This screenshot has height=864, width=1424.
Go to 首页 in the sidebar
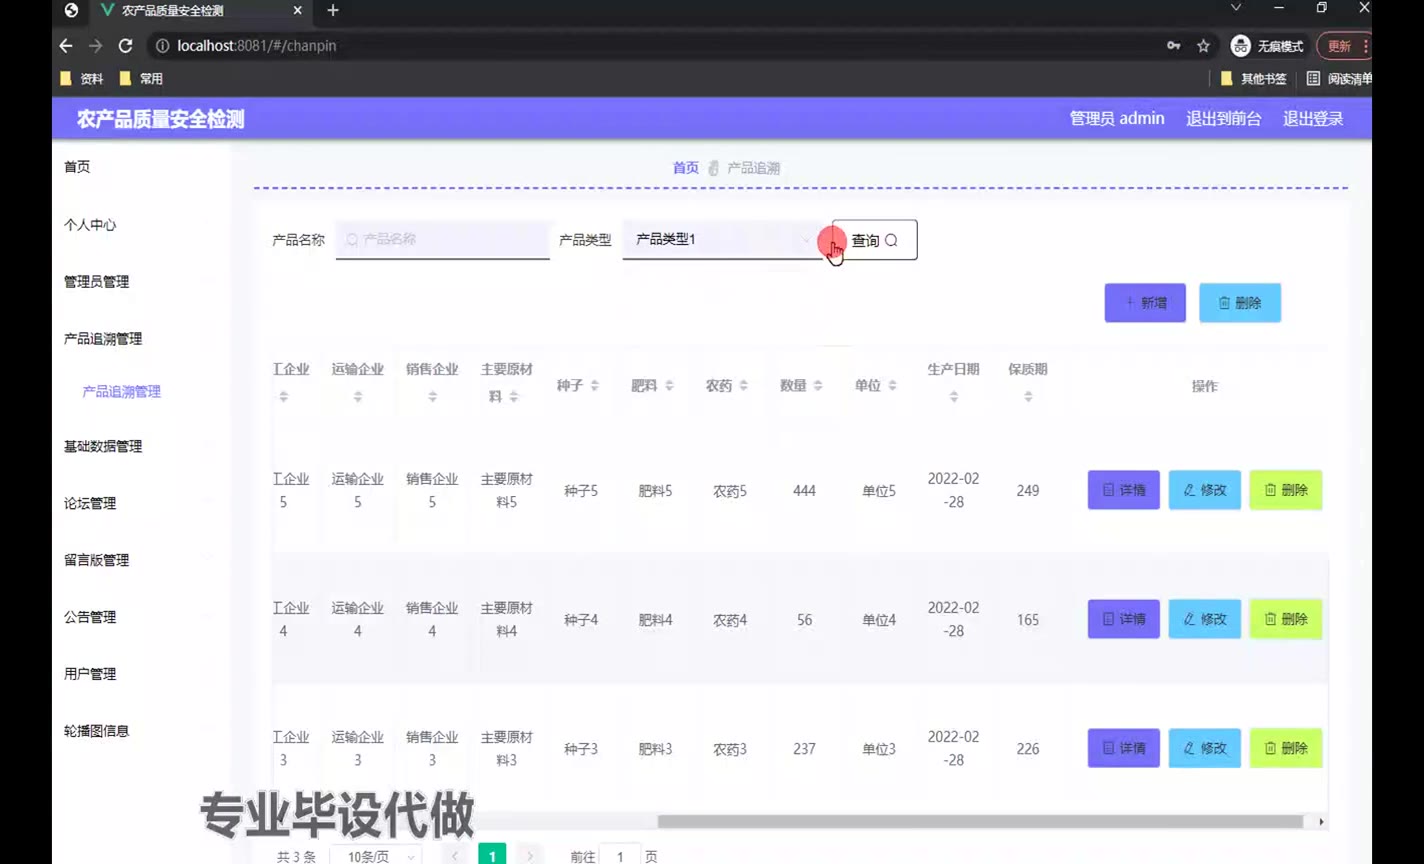pyautogui.click(x=77, y=167)
